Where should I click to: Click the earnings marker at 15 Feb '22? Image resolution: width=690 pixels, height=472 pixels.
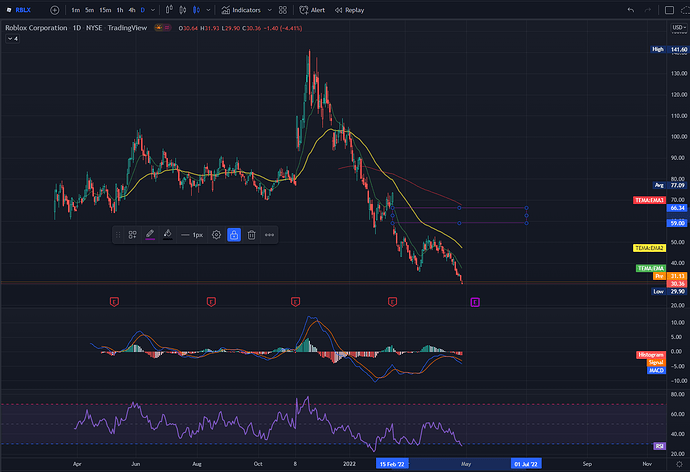click(393, 302)
